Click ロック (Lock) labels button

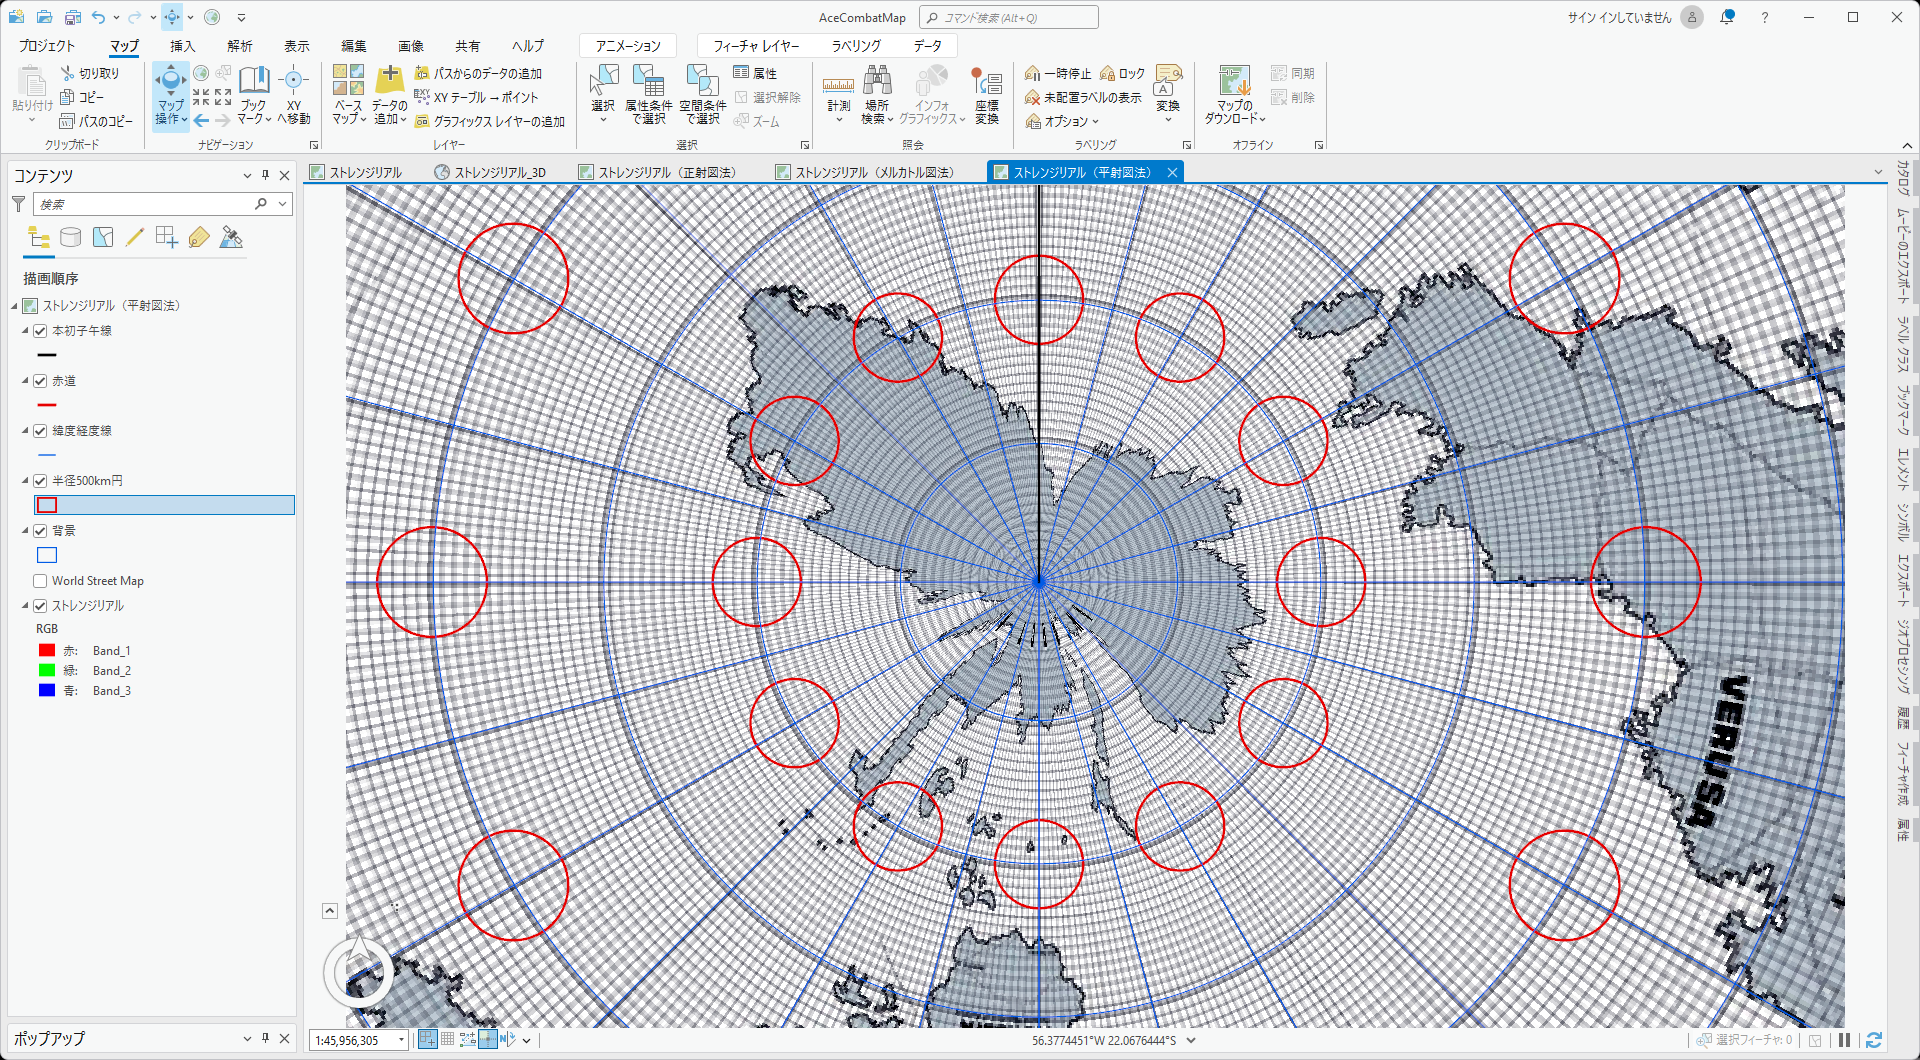[x=1122, y=73]
